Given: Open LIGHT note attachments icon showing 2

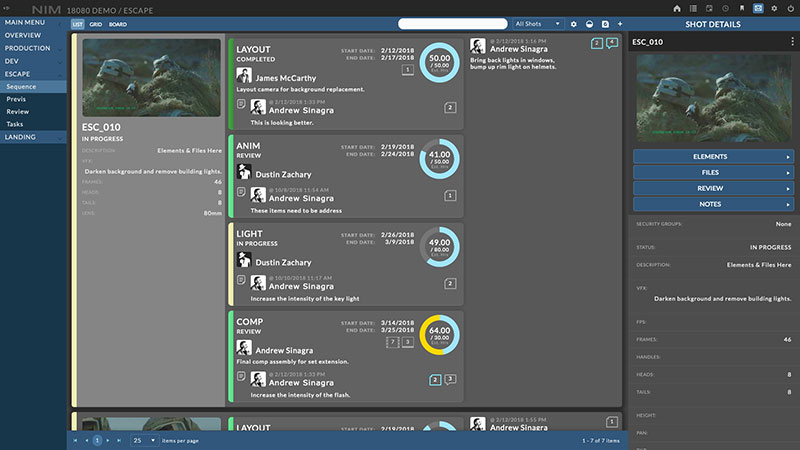Looking at the screenshot, I should pyautogui.click(x=450, y=284).
